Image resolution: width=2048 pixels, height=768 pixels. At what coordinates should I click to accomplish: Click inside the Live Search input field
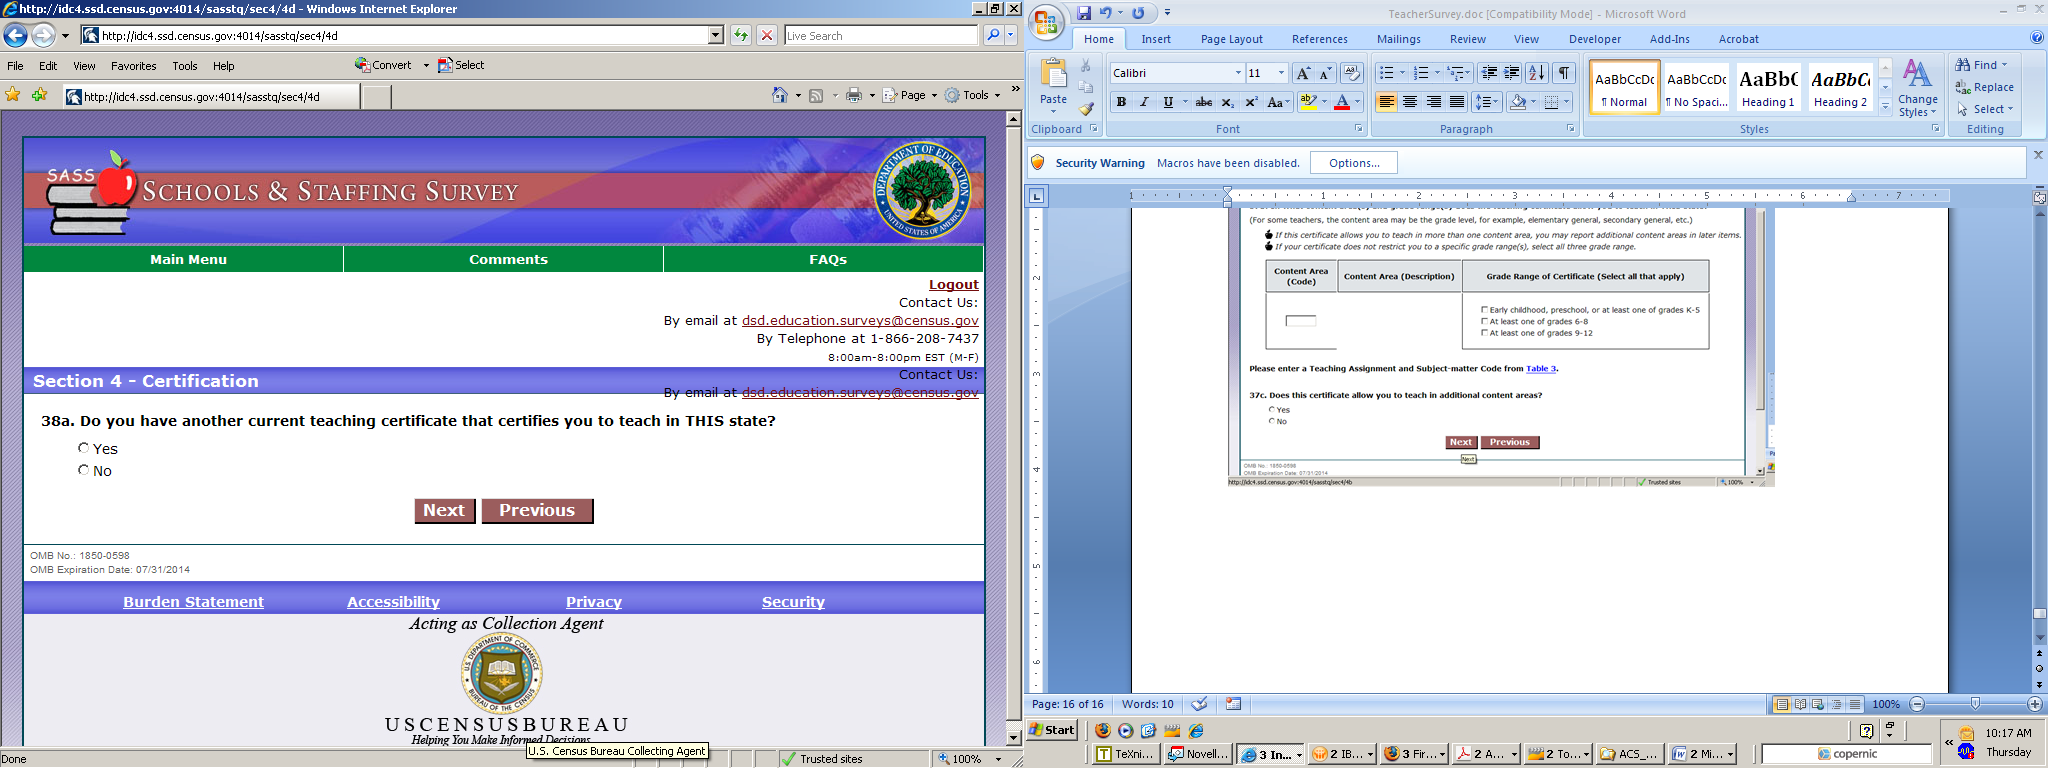880,35
